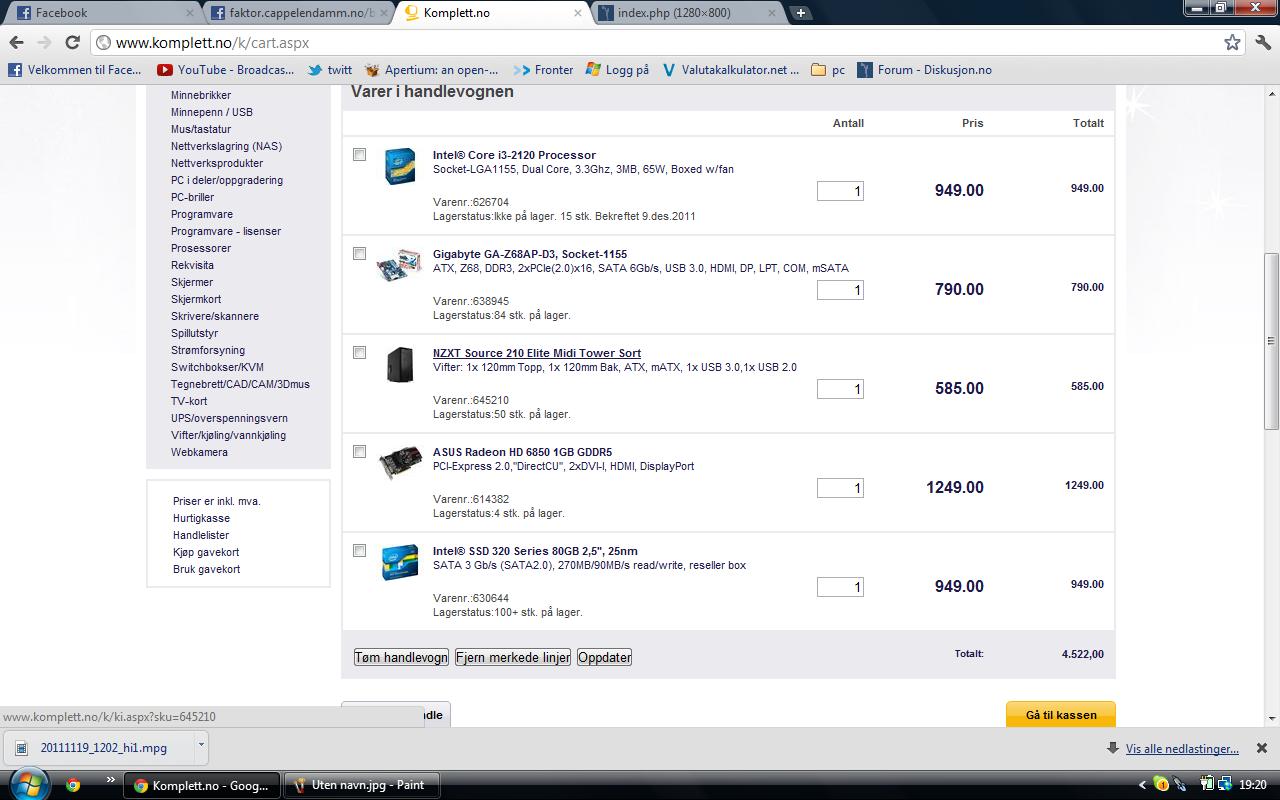Click the scrollbar down arrow
Viewport: 1280px width, 800px height.
click(1271, 717)
